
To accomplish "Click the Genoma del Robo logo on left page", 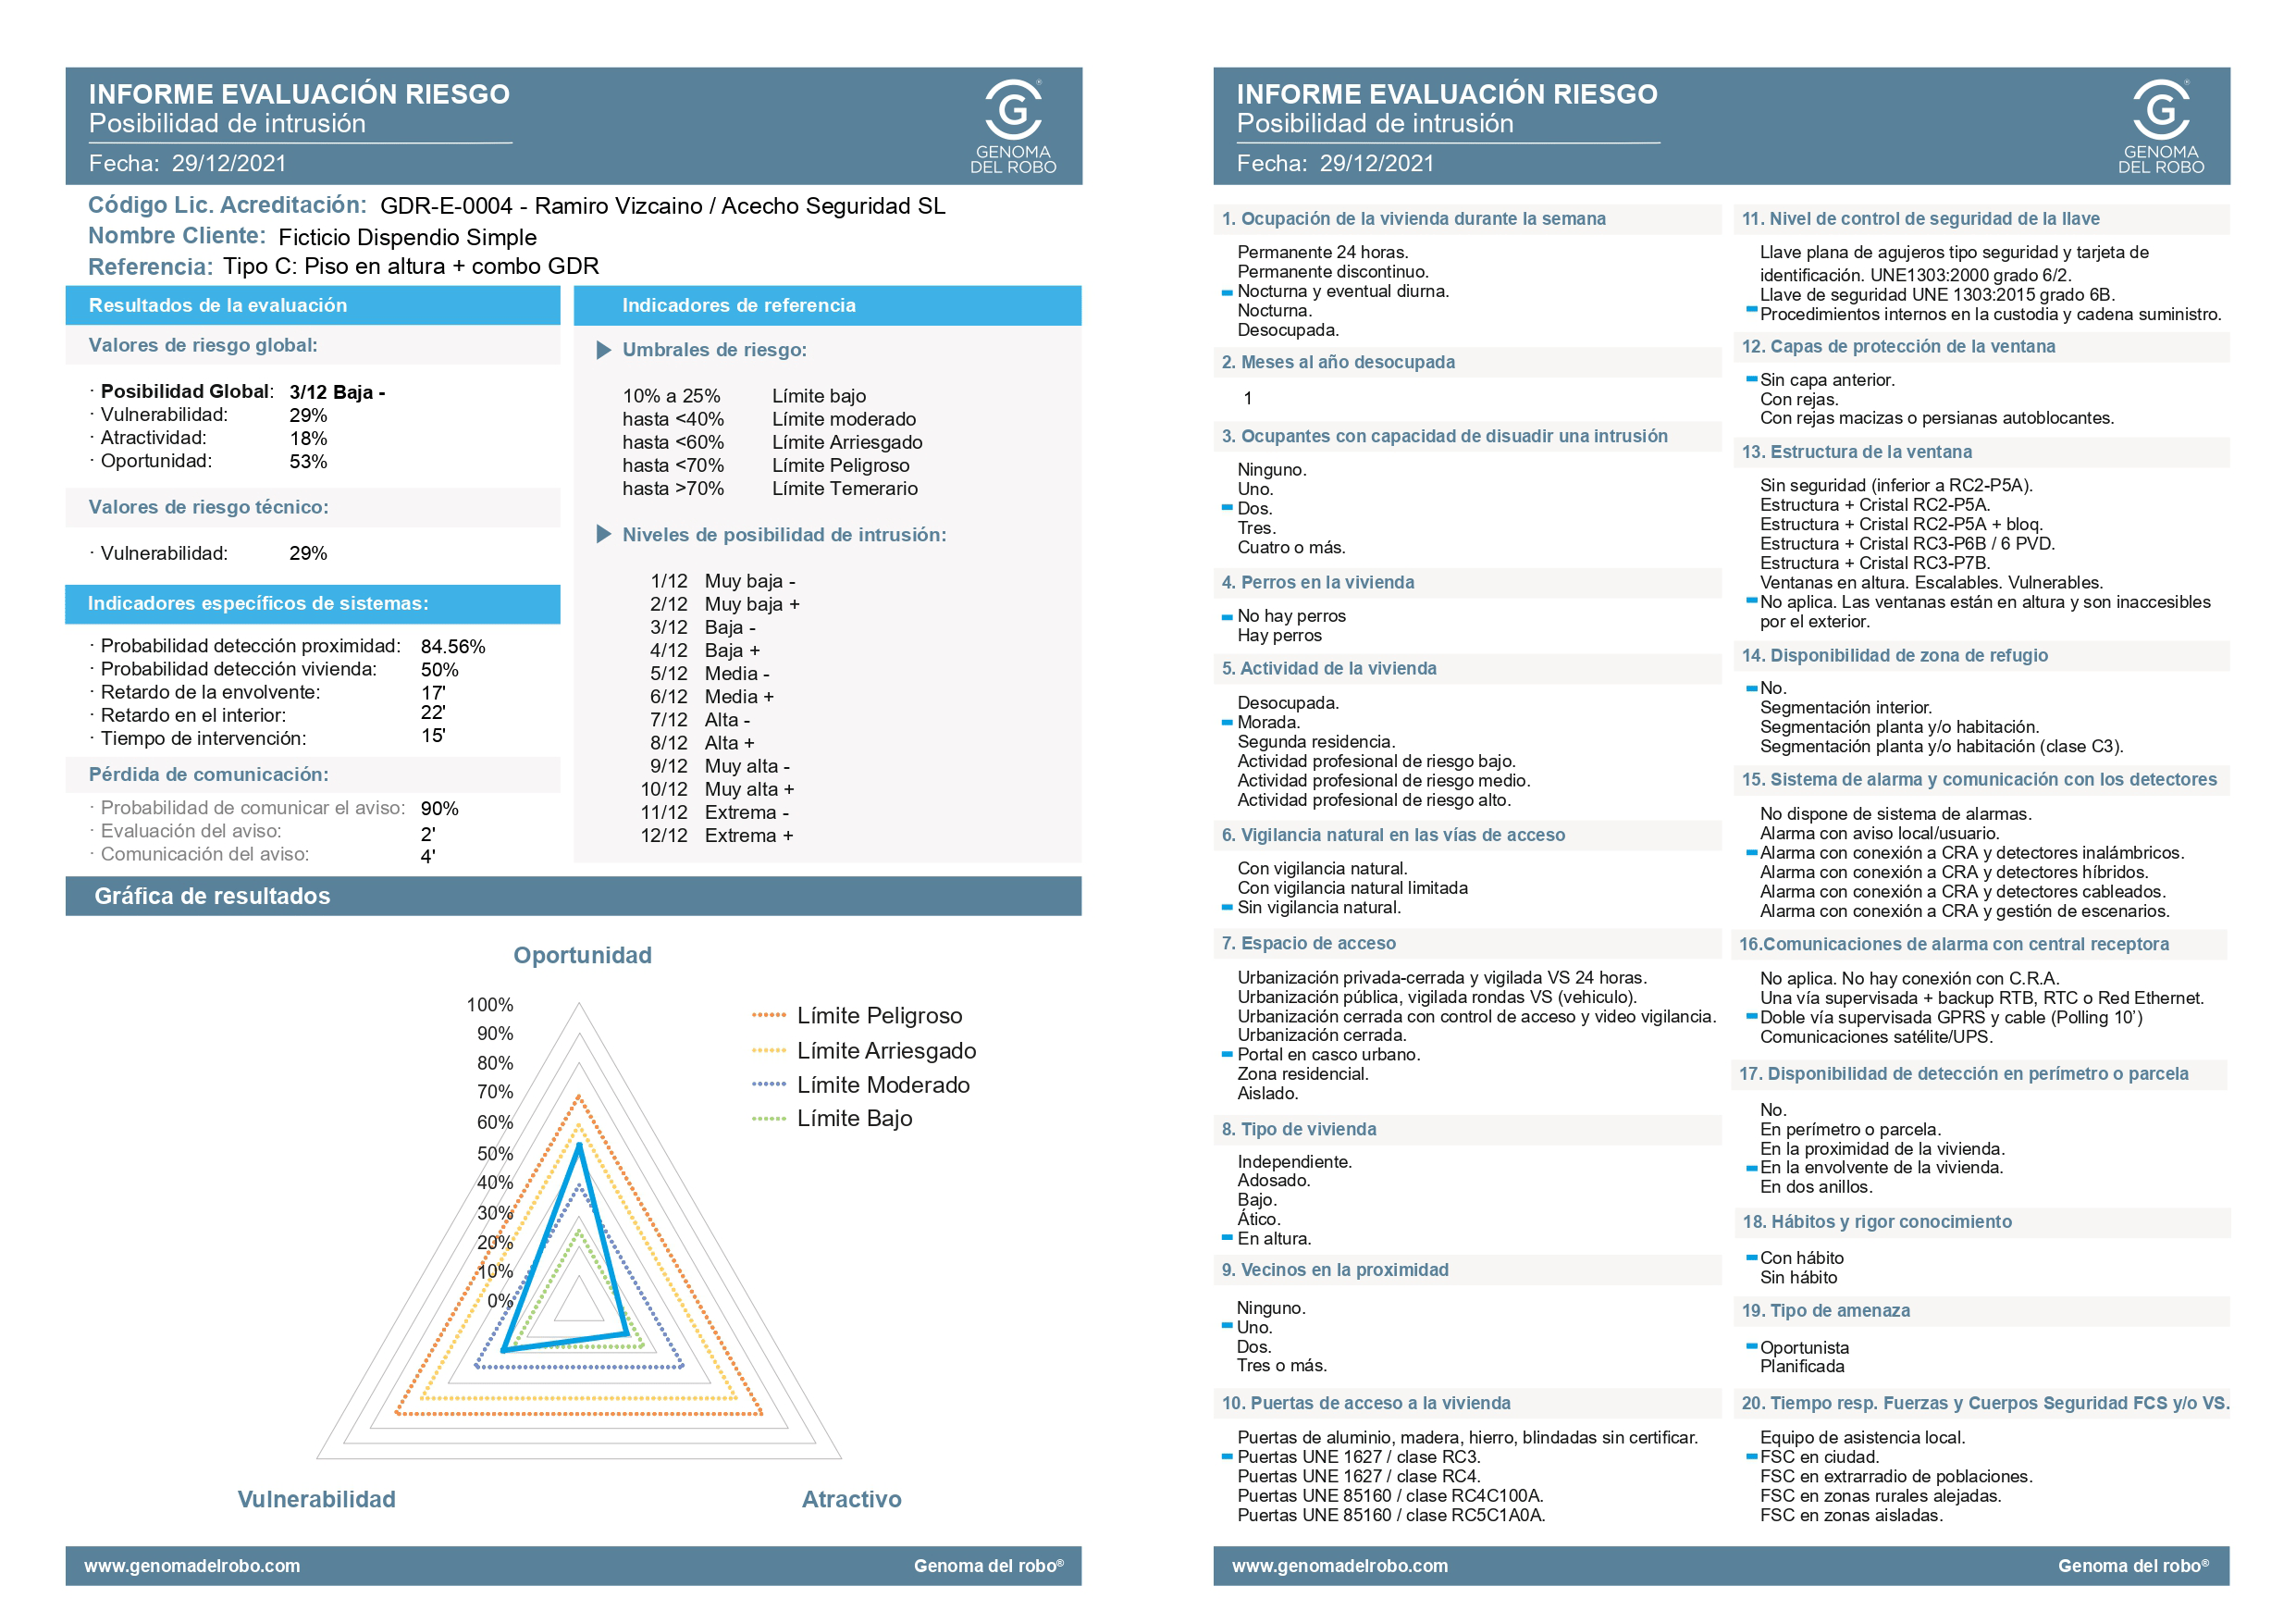I will point(1013,126).
